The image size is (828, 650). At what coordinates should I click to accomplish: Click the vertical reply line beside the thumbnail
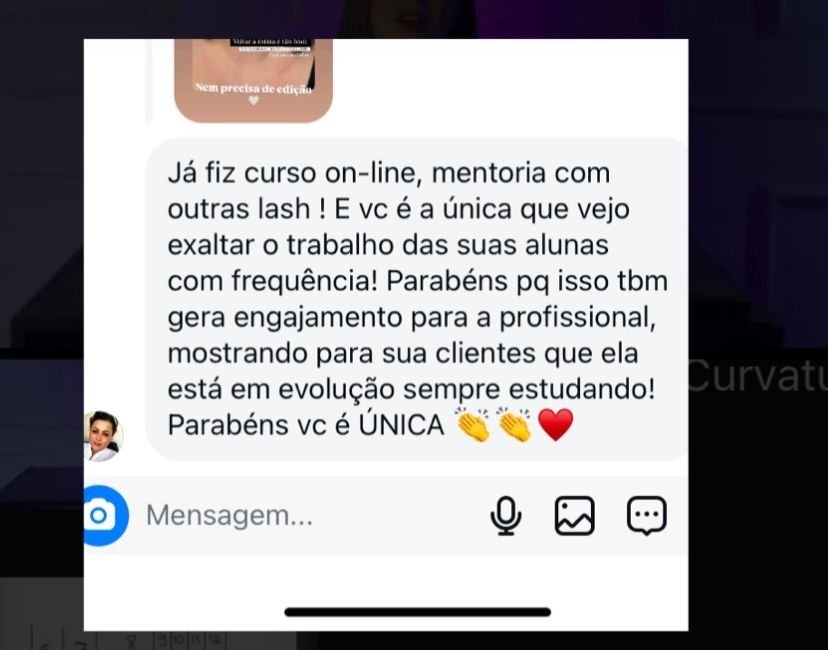[149, 81]
